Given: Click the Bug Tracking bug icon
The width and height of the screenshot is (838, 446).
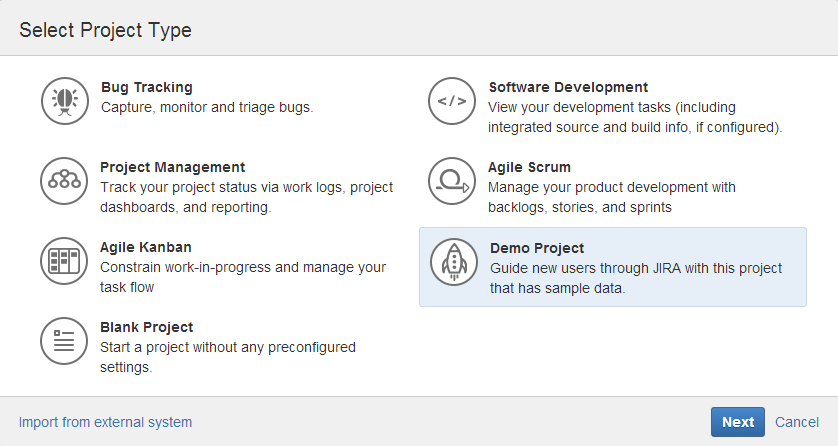Looking at the screenshot, I should pyautogui.click(x=65, y=101).
